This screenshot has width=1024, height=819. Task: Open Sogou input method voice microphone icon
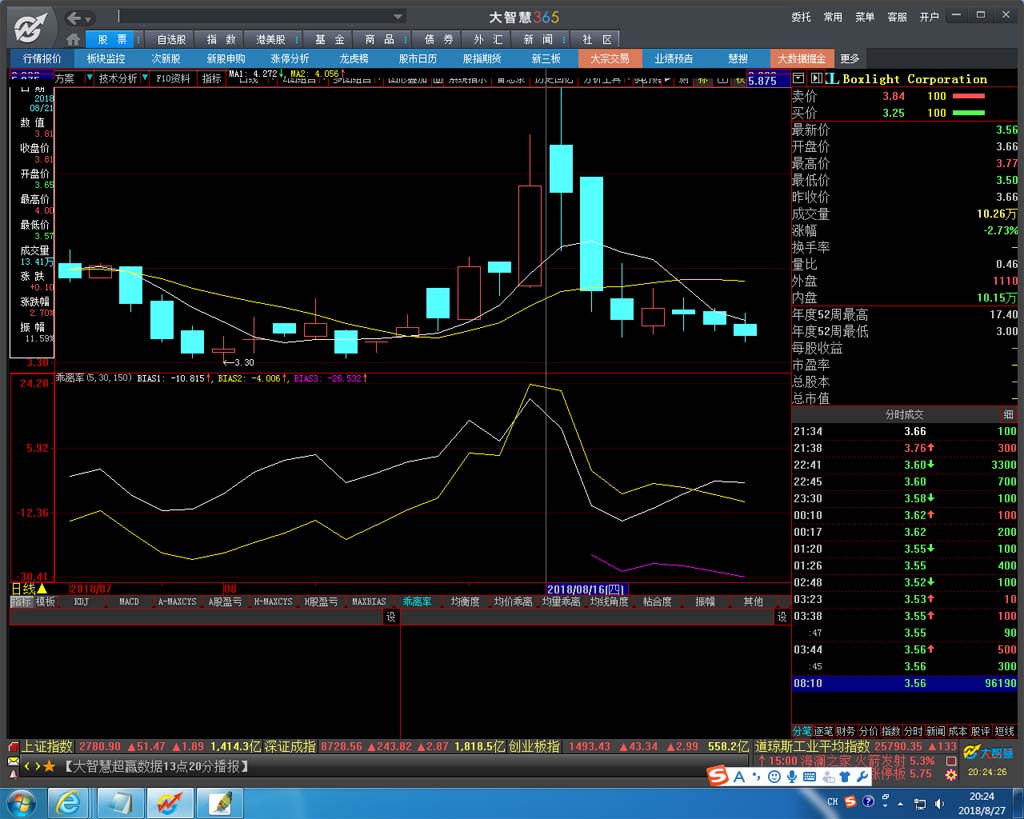[792, 777]
